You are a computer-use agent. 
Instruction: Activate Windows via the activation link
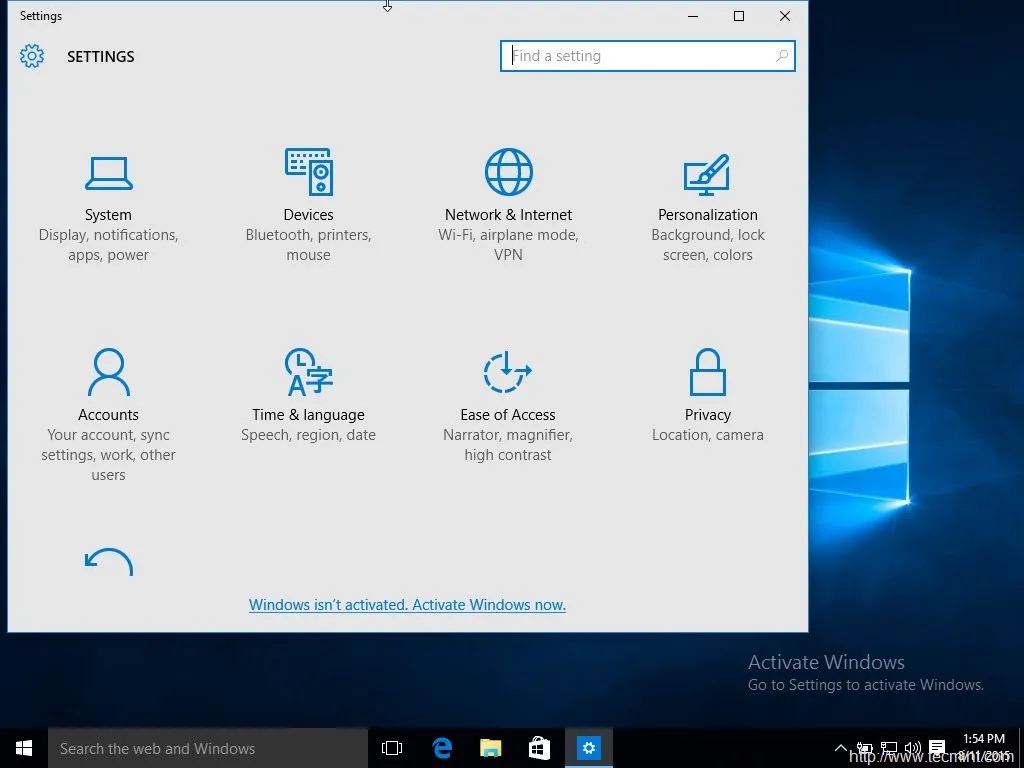coord(407,605)
